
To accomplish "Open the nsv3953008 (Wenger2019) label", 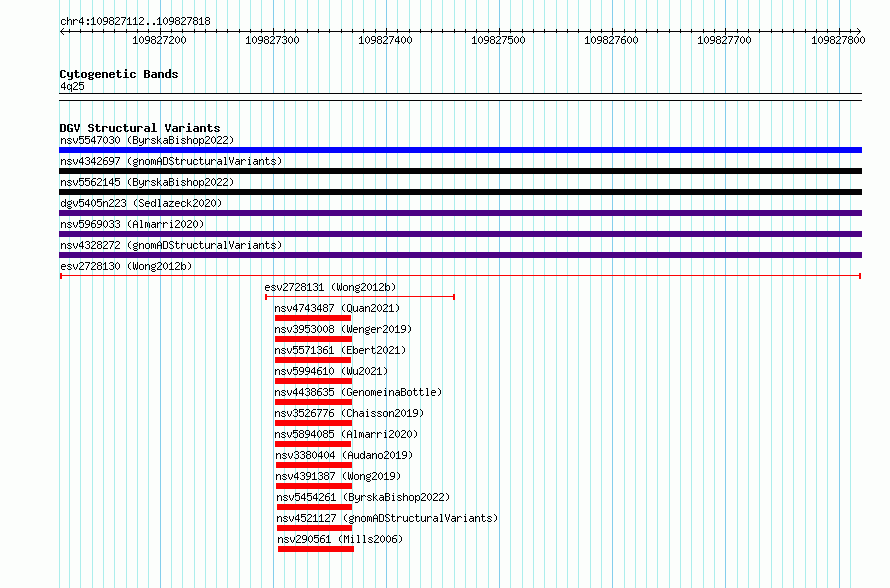I will tap(343, 329).
